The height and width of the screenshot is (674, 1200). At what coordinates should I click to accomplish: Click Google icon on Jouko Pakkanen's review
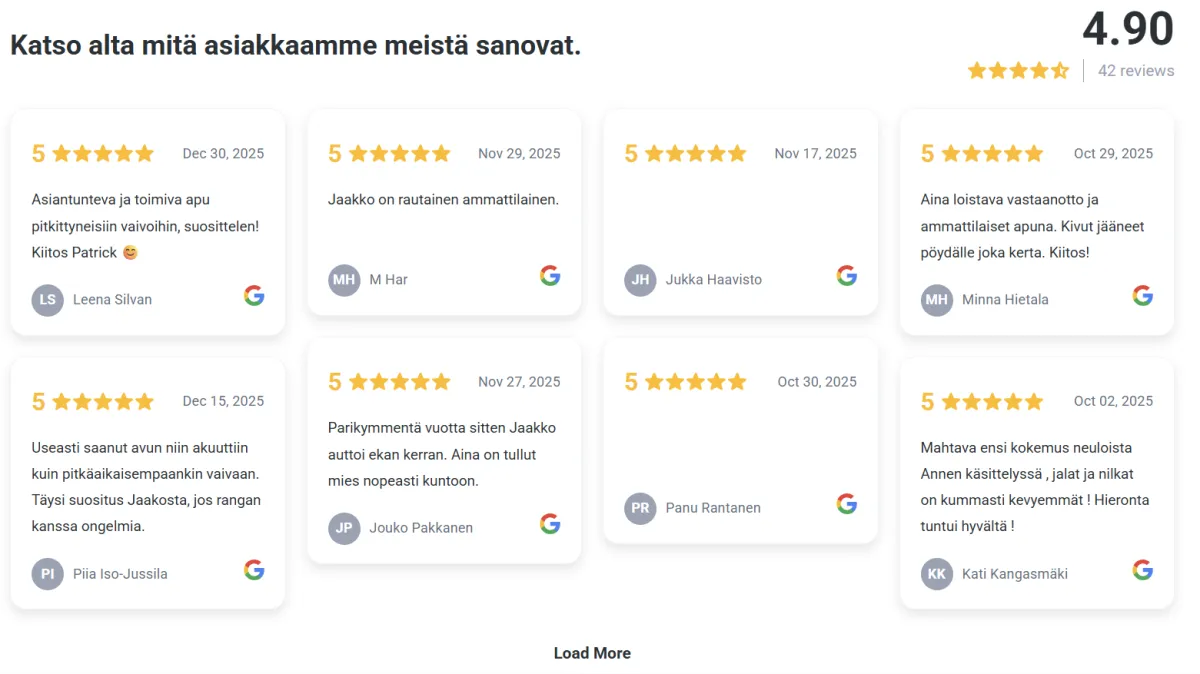(x=550, y=524)
